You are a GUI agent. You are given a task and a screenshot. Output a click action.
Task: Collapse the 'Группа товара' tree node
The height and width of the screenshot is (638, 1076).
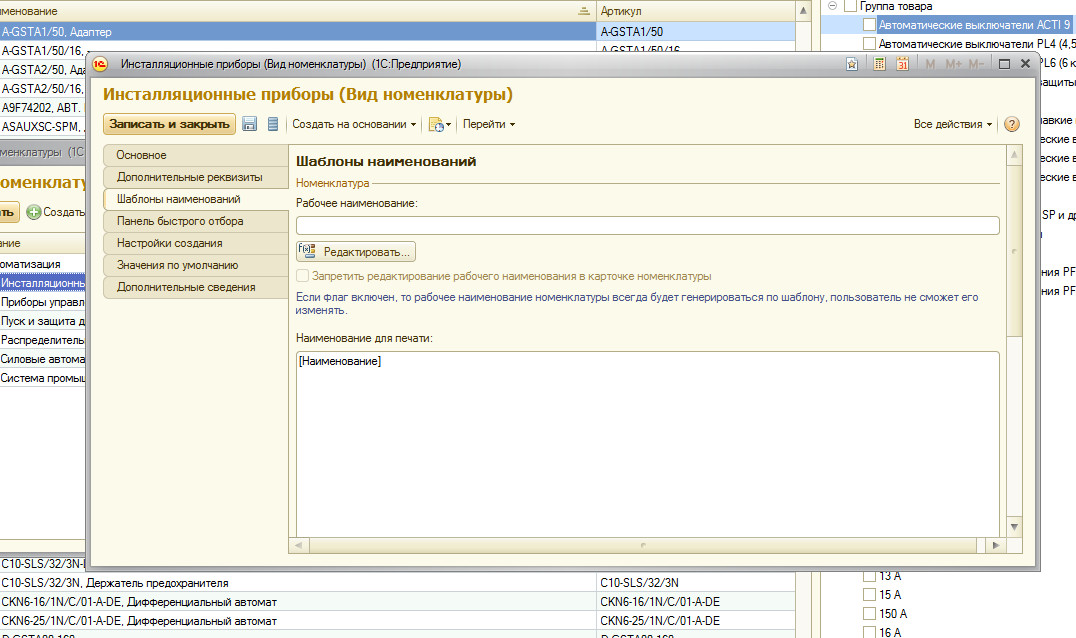point(832,6)
